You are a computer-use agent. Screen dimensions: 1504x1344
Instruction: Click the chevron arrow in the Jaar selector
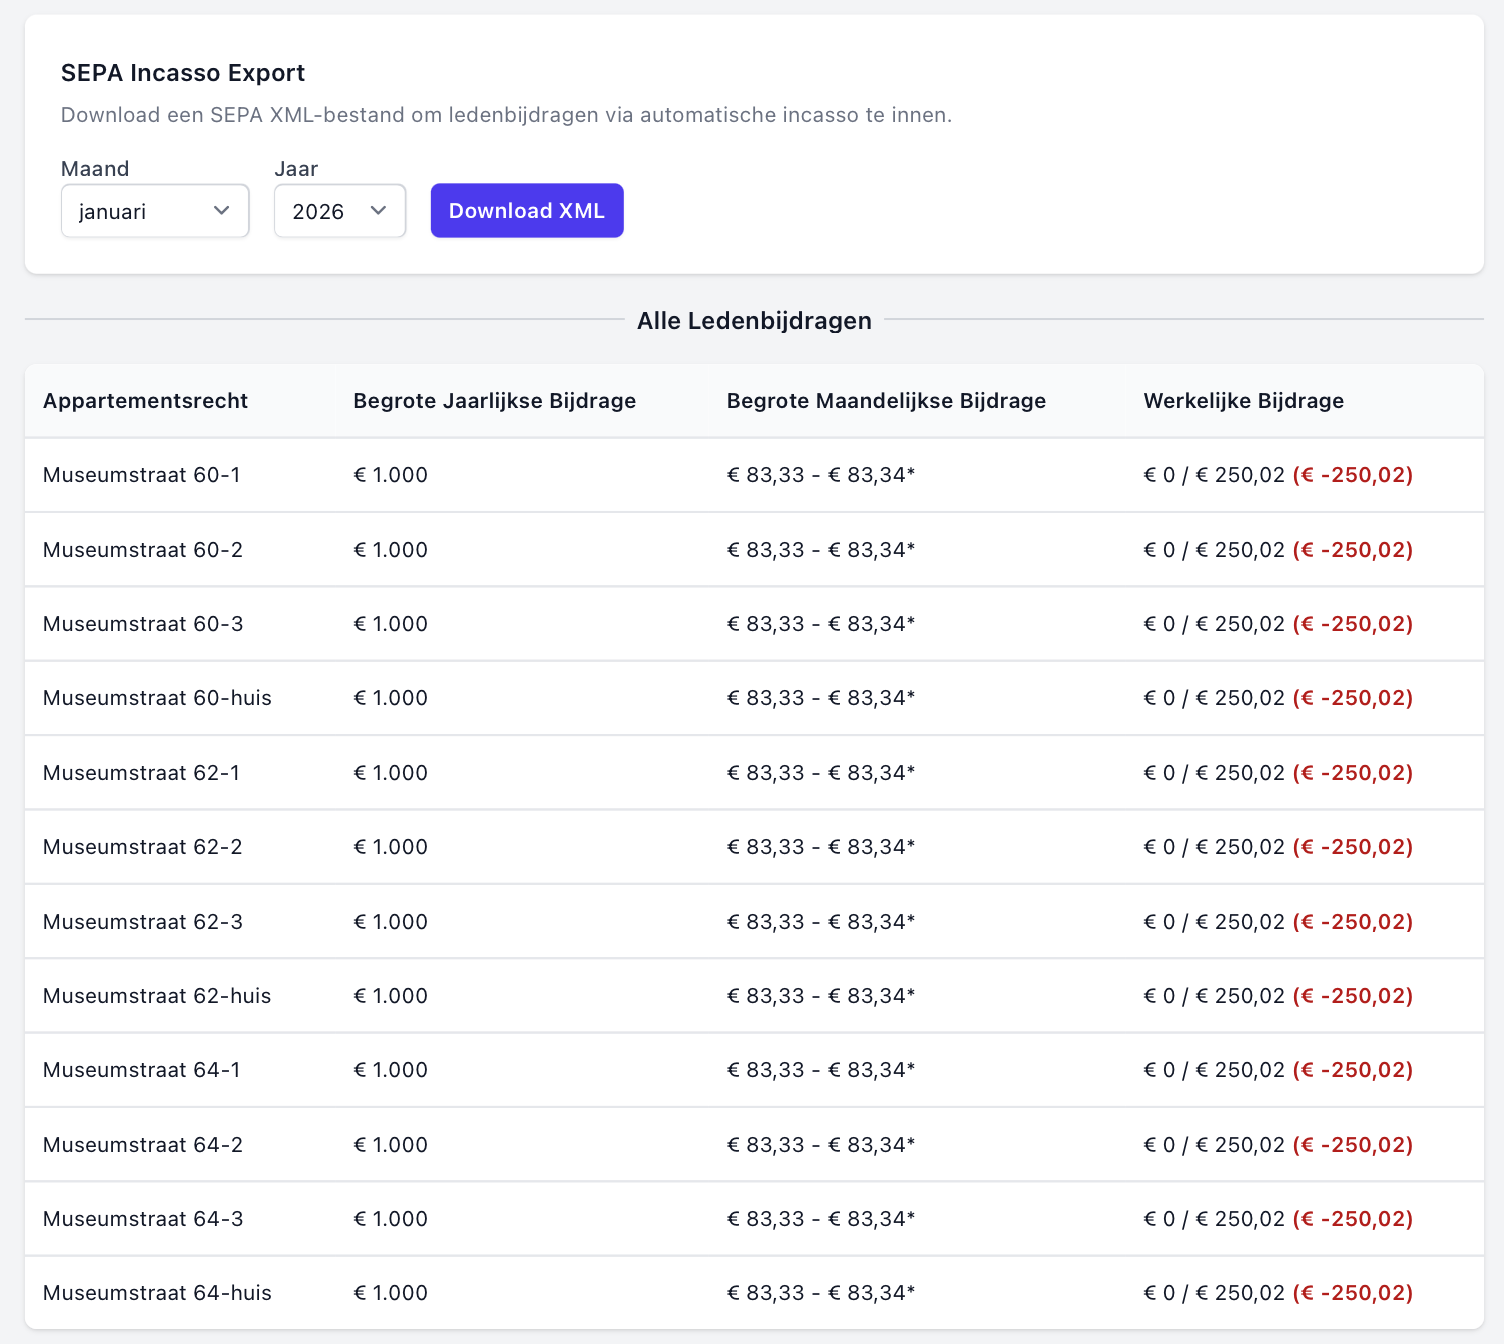[378, 211]
